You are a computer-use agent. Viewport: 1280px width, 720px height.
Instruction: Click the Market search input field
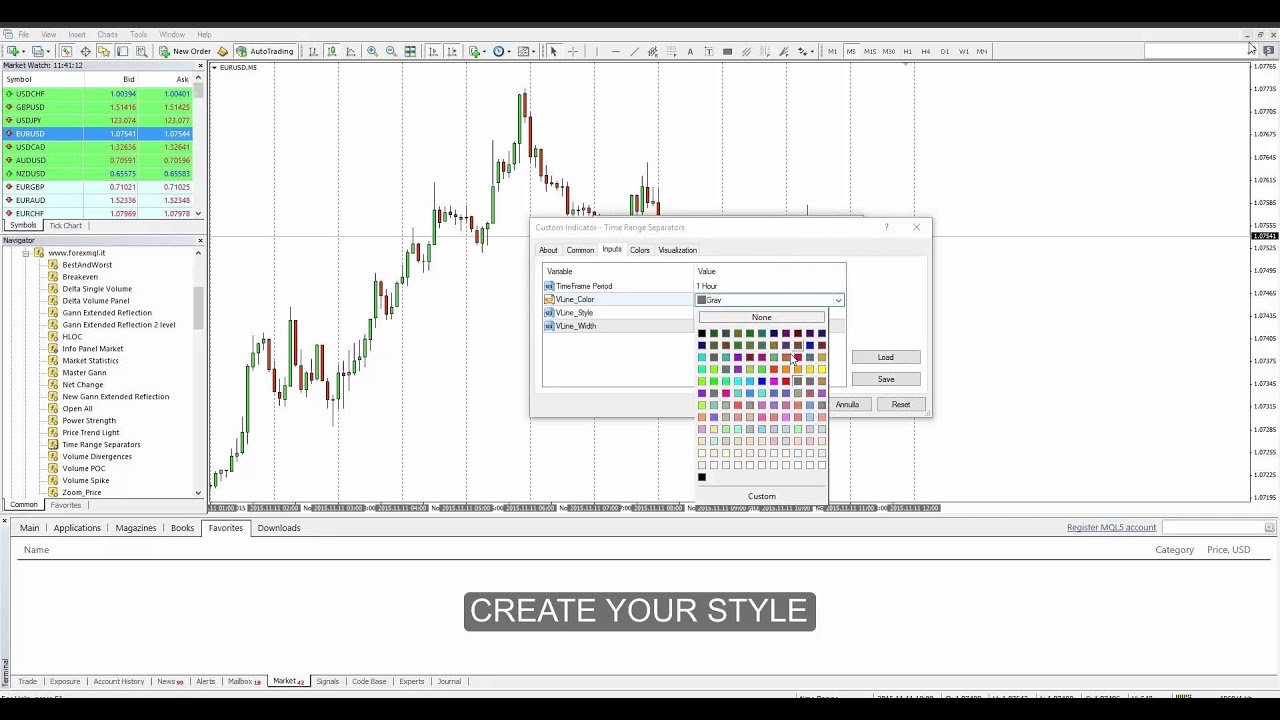click(1214, 528)
